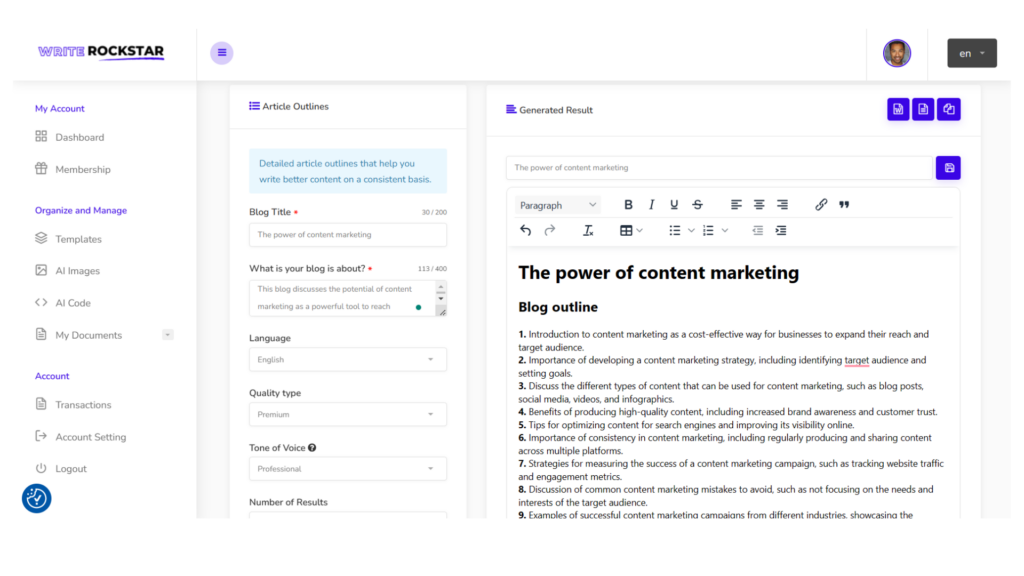Add a blockquote with the quote icon

[844, 205]
